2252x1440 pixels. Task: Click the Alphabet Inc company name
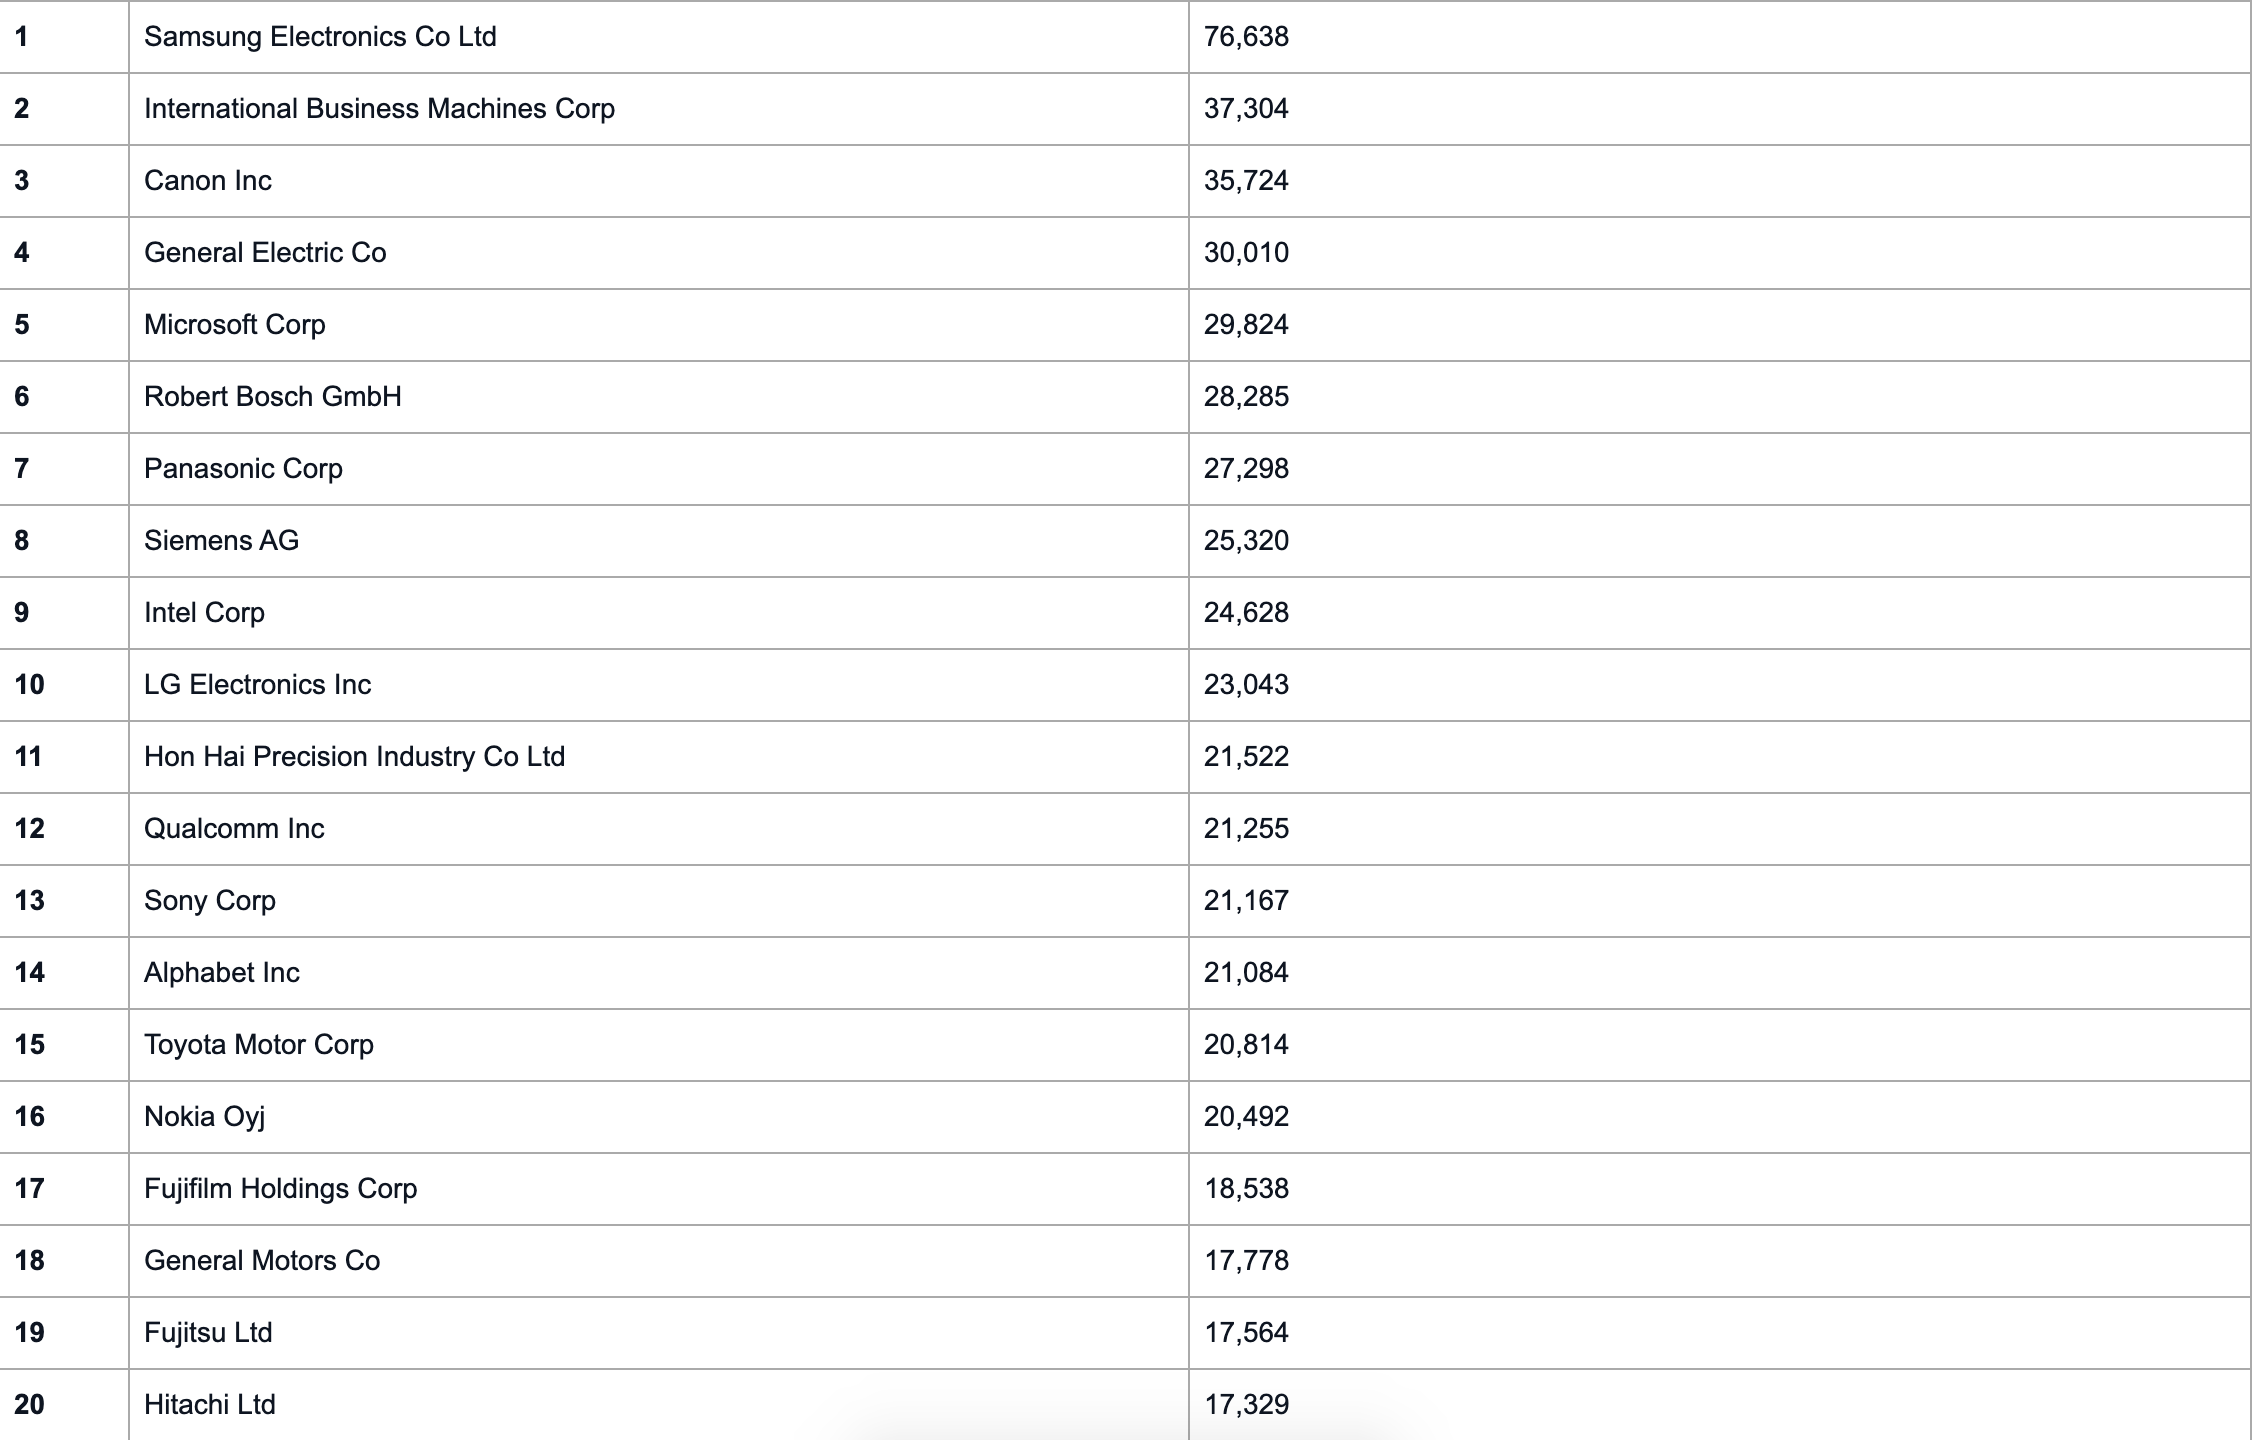pyautogui.click(x=222, y=973)
